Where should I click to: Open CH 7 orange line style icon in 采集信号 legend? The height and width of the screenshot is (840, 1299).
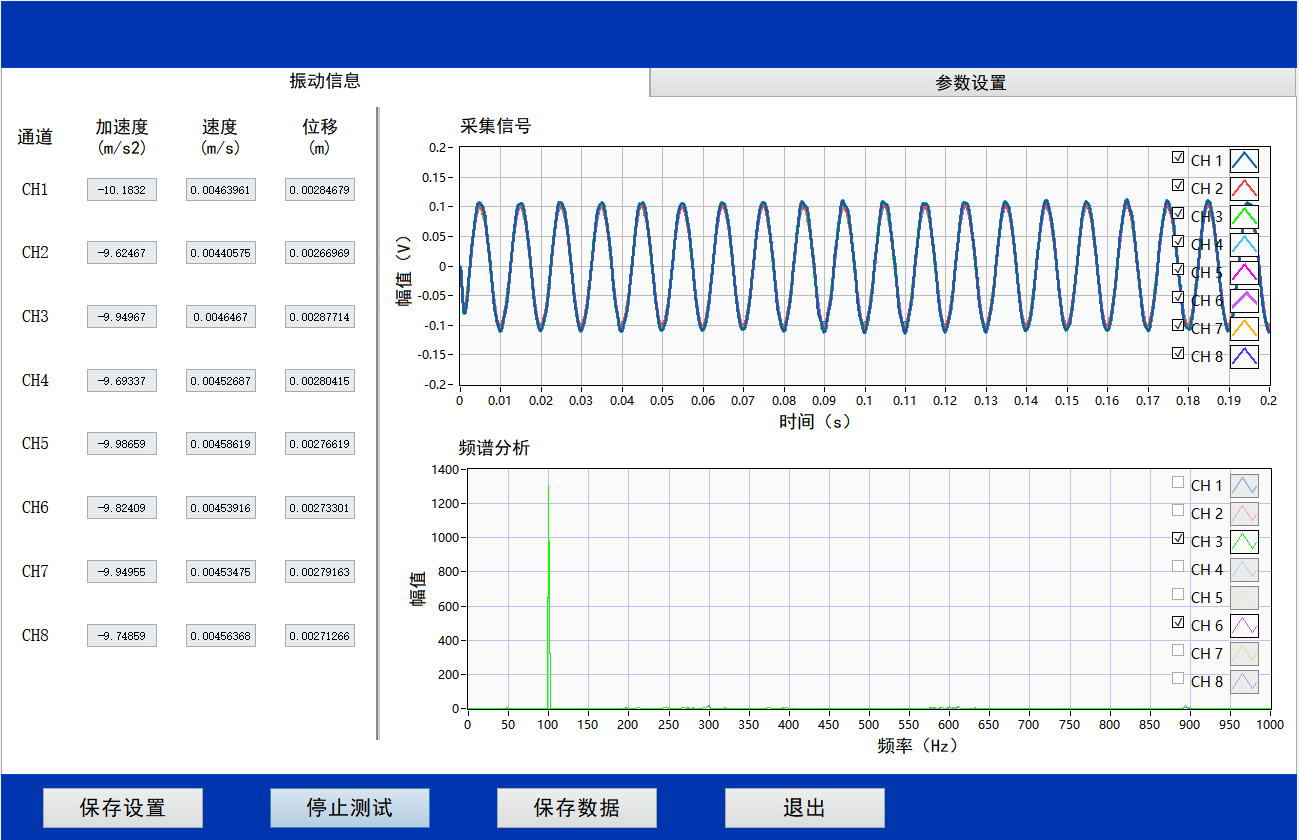click(x=1244, y=328)
